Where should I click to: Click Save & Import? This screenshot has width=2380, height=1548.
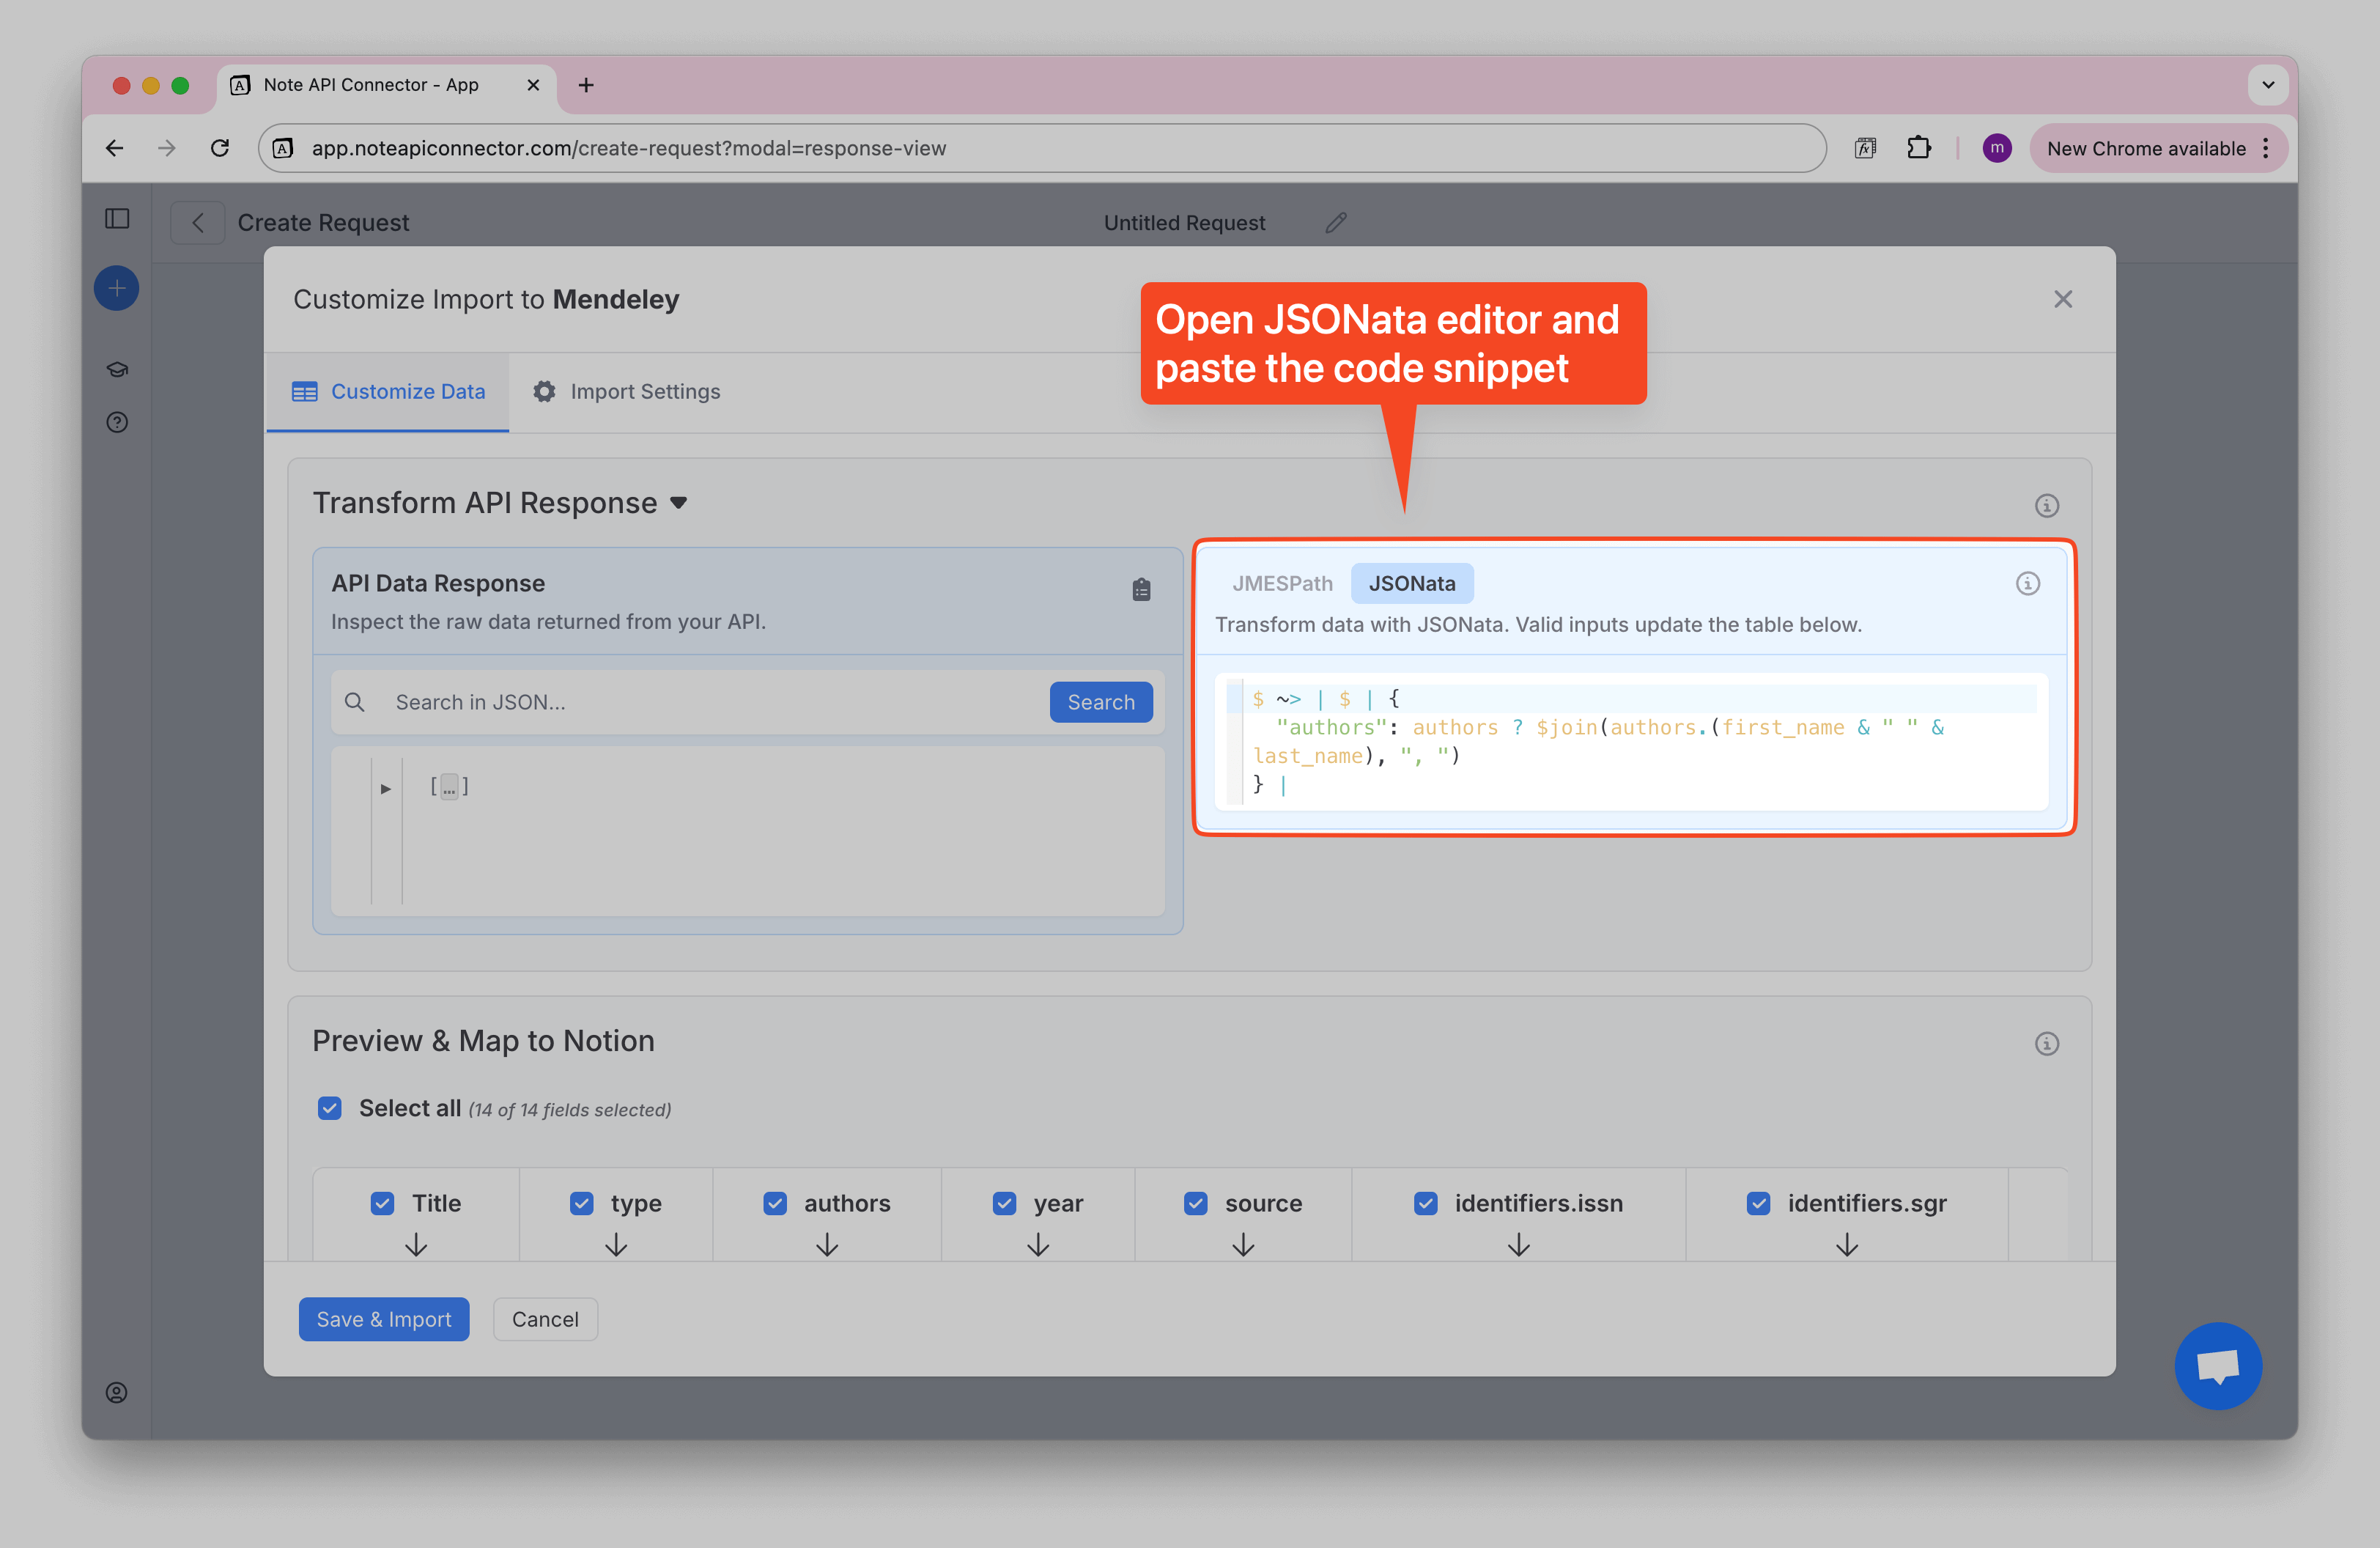(x=384, y=1319)
